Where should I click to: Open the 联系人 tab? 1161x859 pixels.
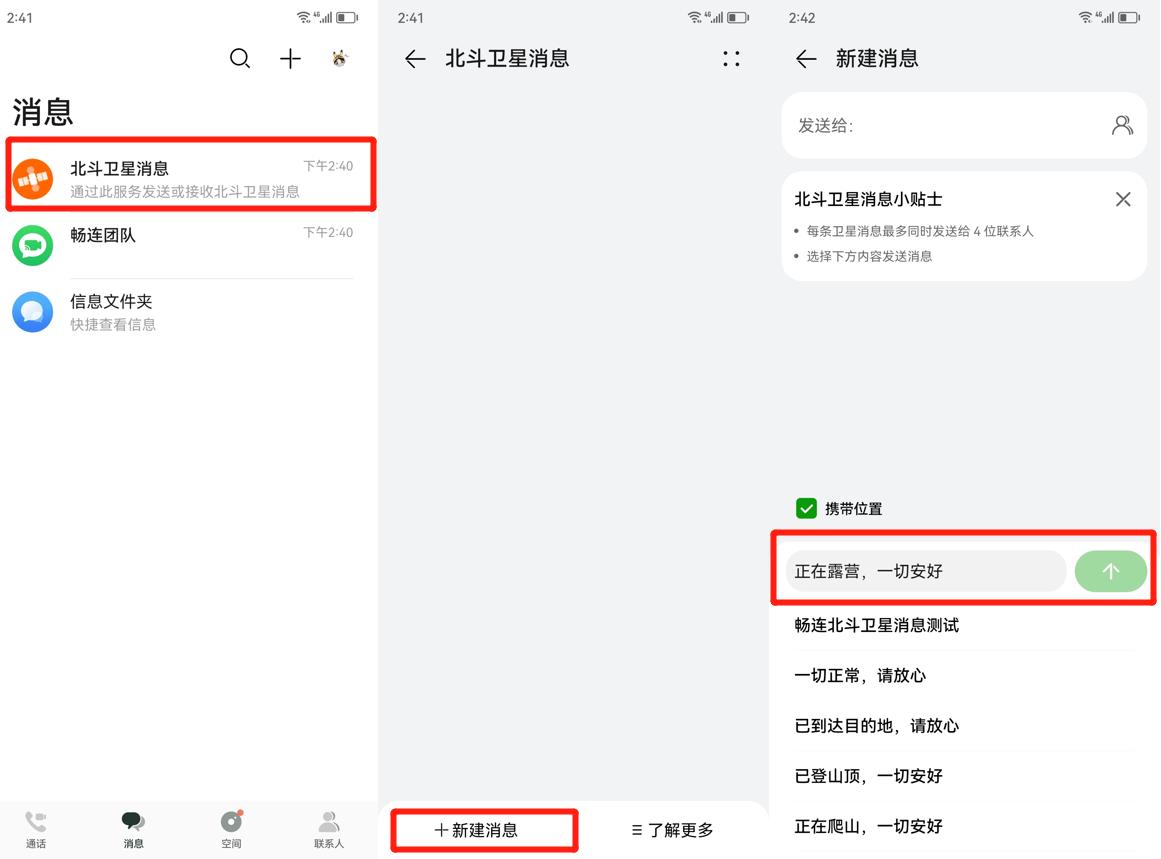328,829
